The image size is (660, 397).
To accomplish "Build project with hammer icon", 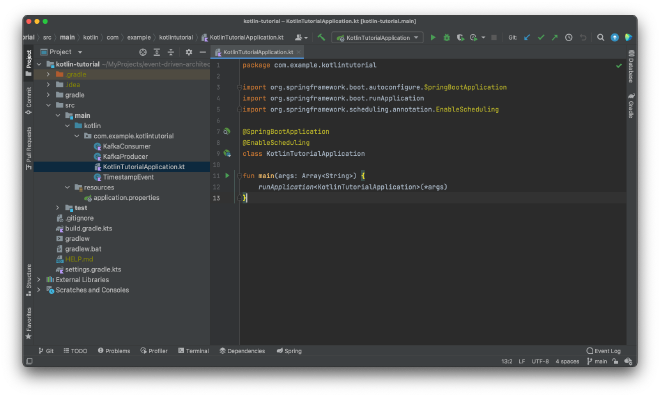I will pyautogui.click(x=322, y=37).
